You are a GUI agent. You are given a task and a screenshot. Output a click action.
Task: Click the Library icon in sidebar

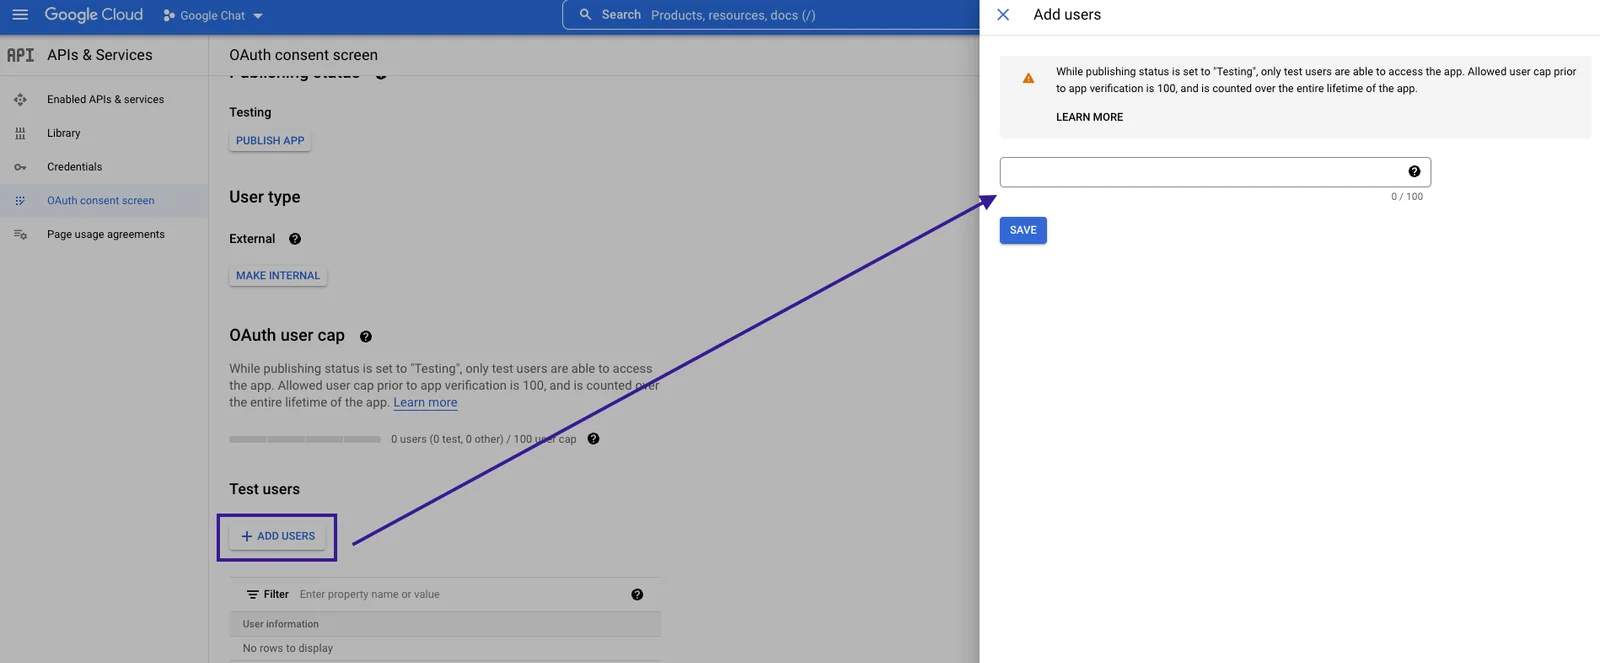coord(20,133)
